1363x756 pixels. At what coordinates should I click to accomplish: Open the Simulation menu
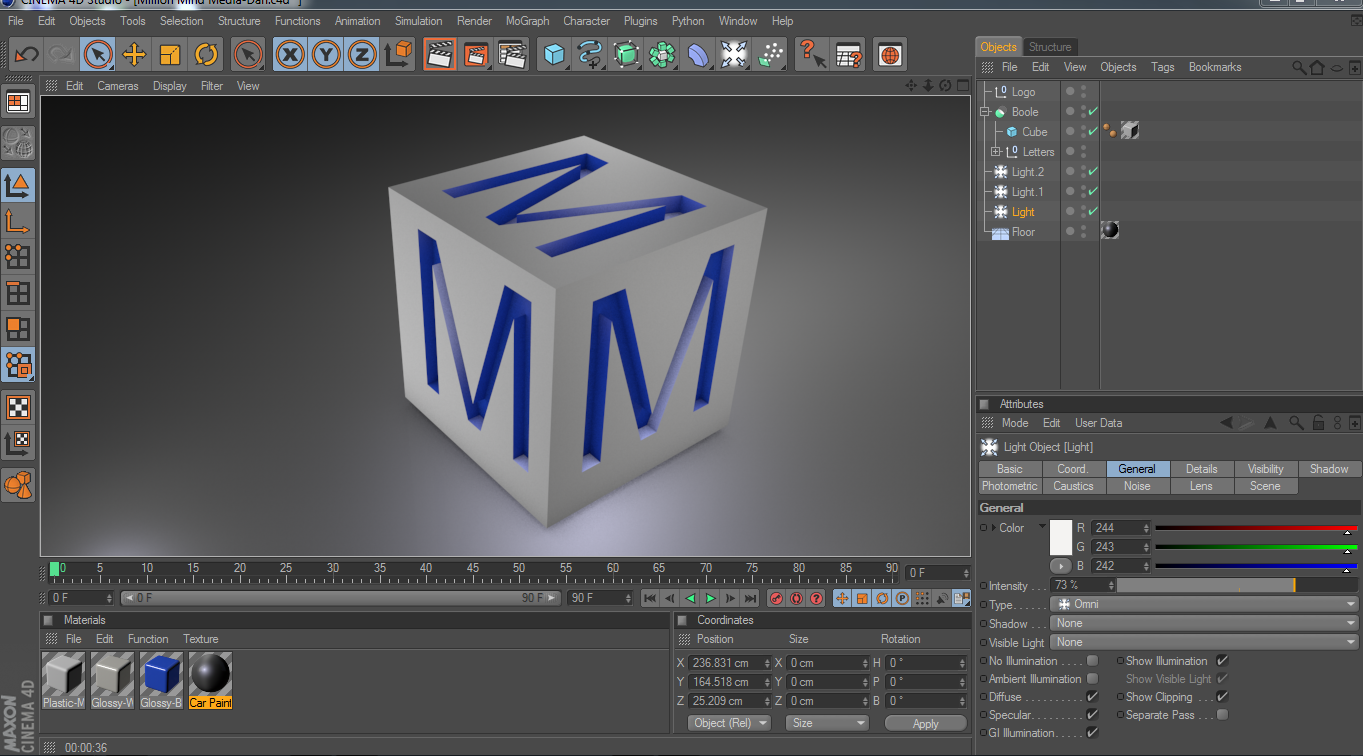point(418,21)
